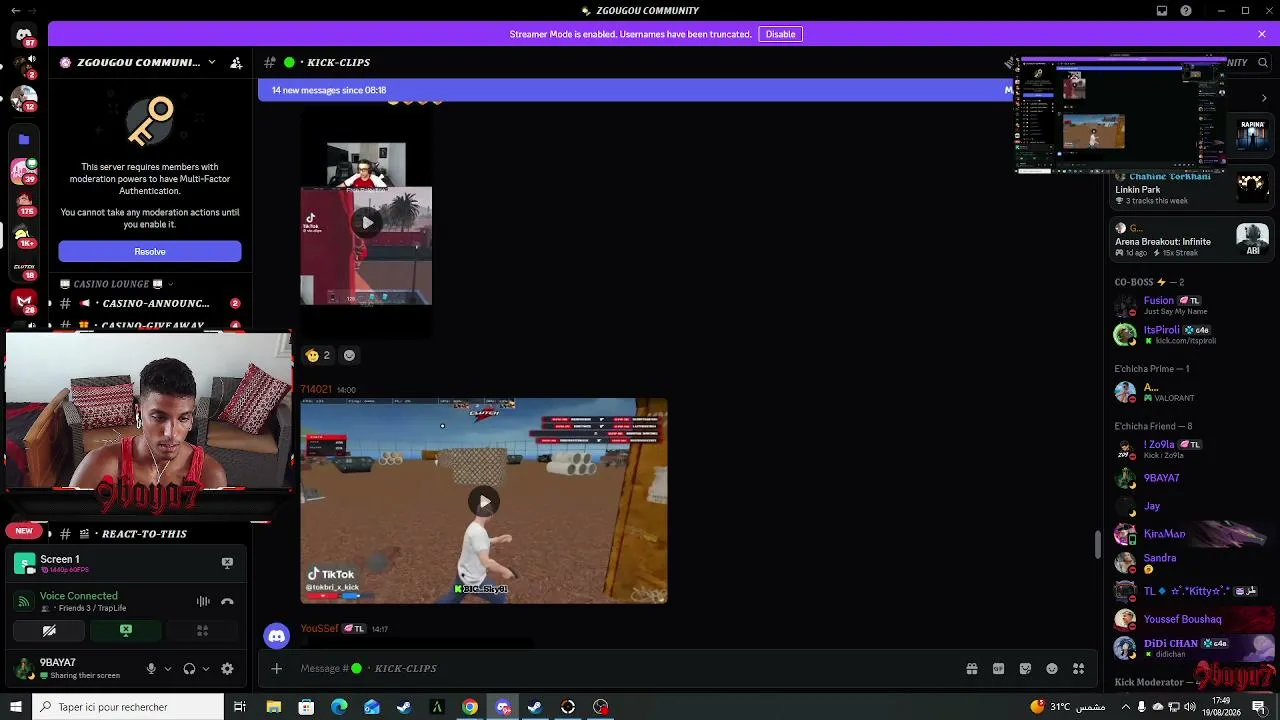Image resolution: width=1280 pixels, height=720 pixels.
Task: Open the sticker picker
Action: (x=1025, y=668)
